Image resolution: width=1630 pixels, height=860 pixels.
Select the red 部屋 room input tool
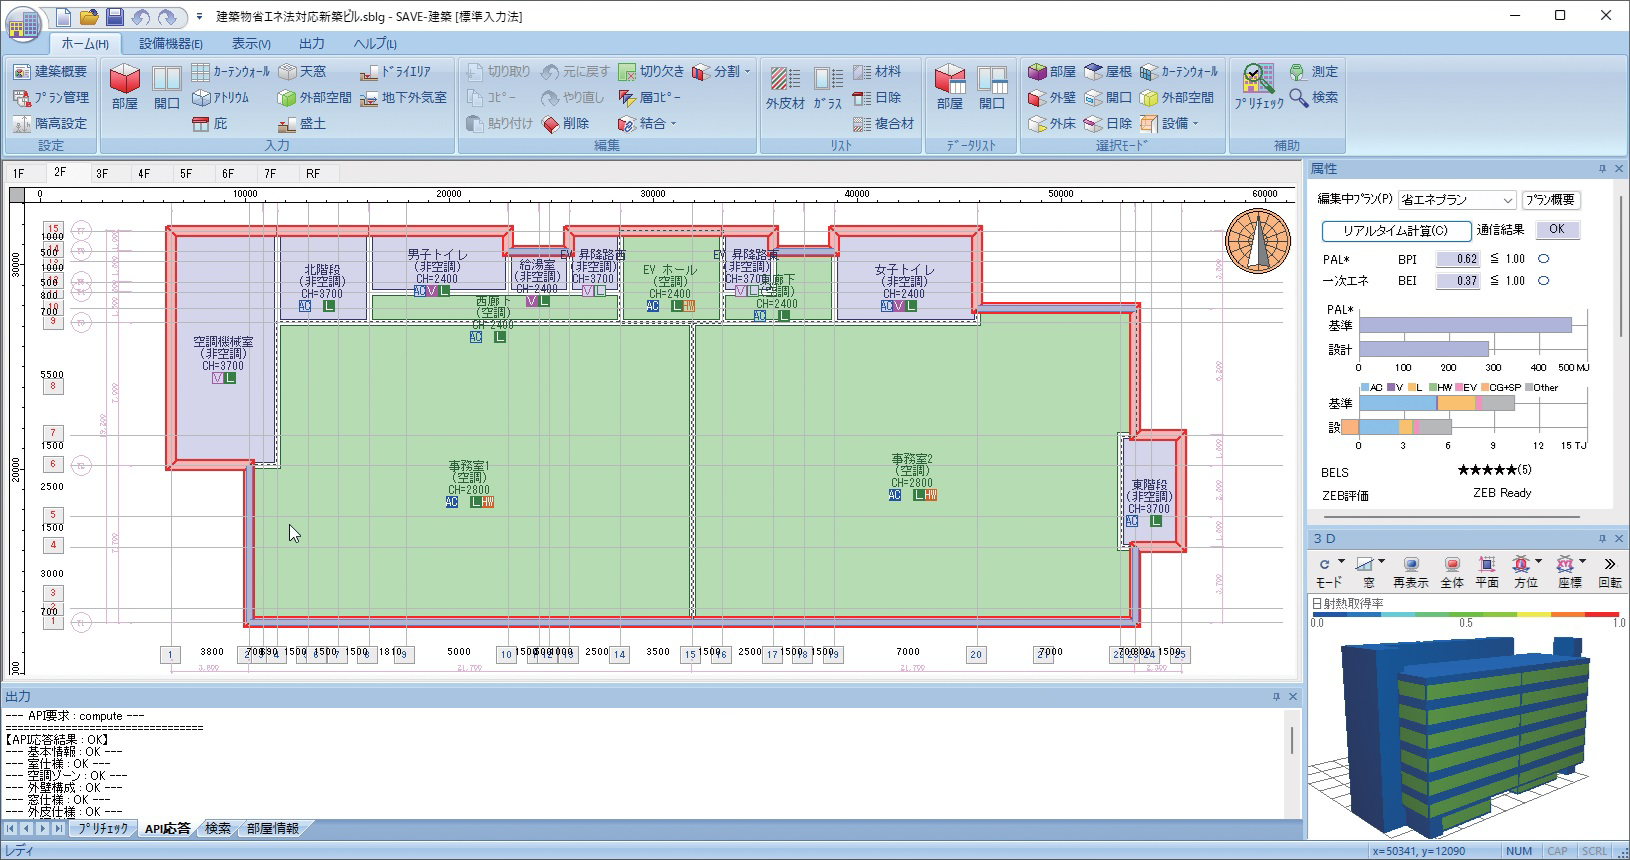pyautogui.click(x=124, y=86)
